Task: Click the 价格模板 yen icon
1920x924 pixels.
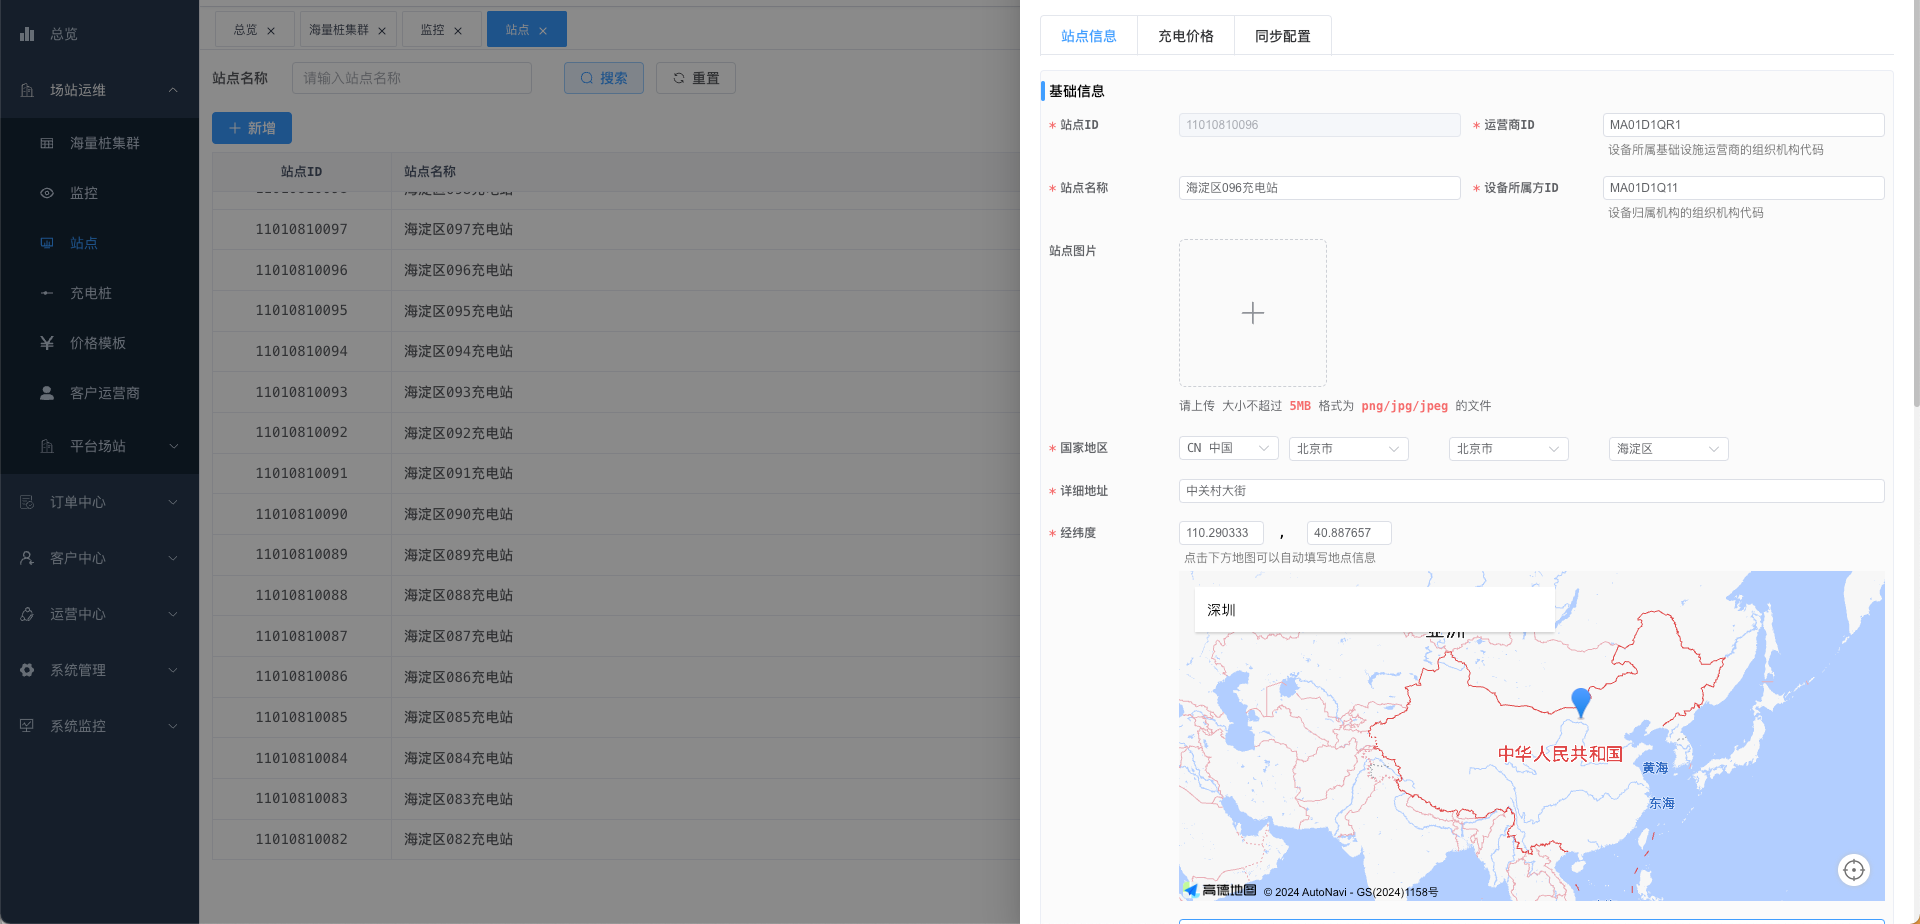Action: 47,343
